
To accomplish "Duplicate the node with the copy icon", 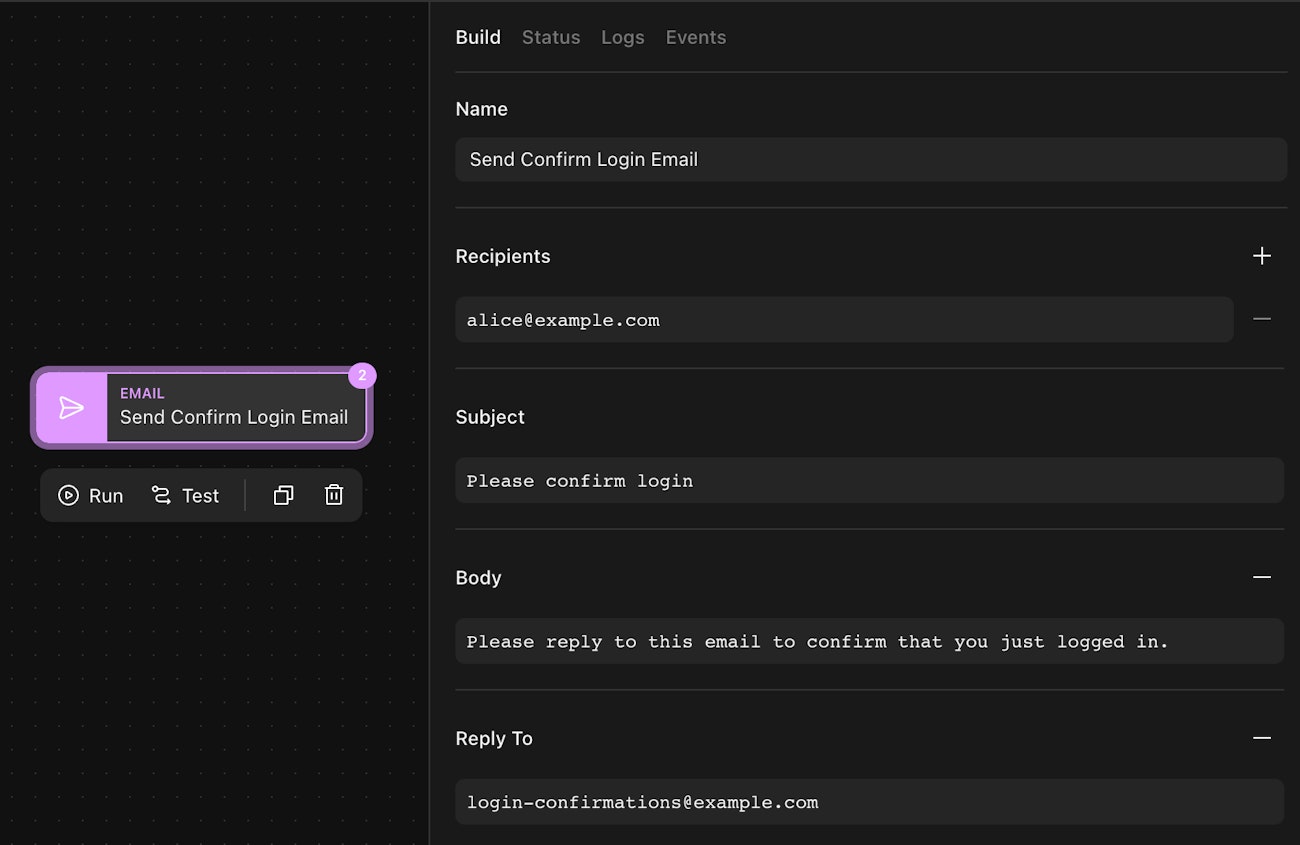I will (283, 495).
